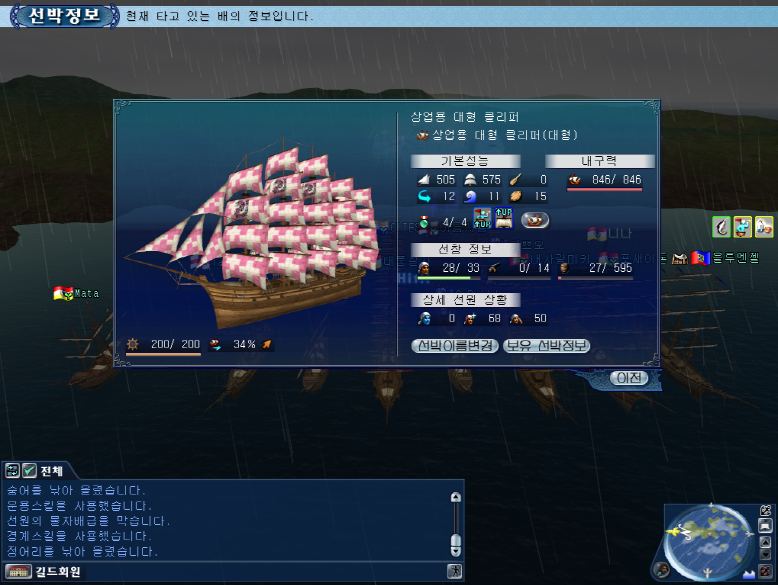
Task: Click the chat log scroll-up arrow
Action: [455, 497]
